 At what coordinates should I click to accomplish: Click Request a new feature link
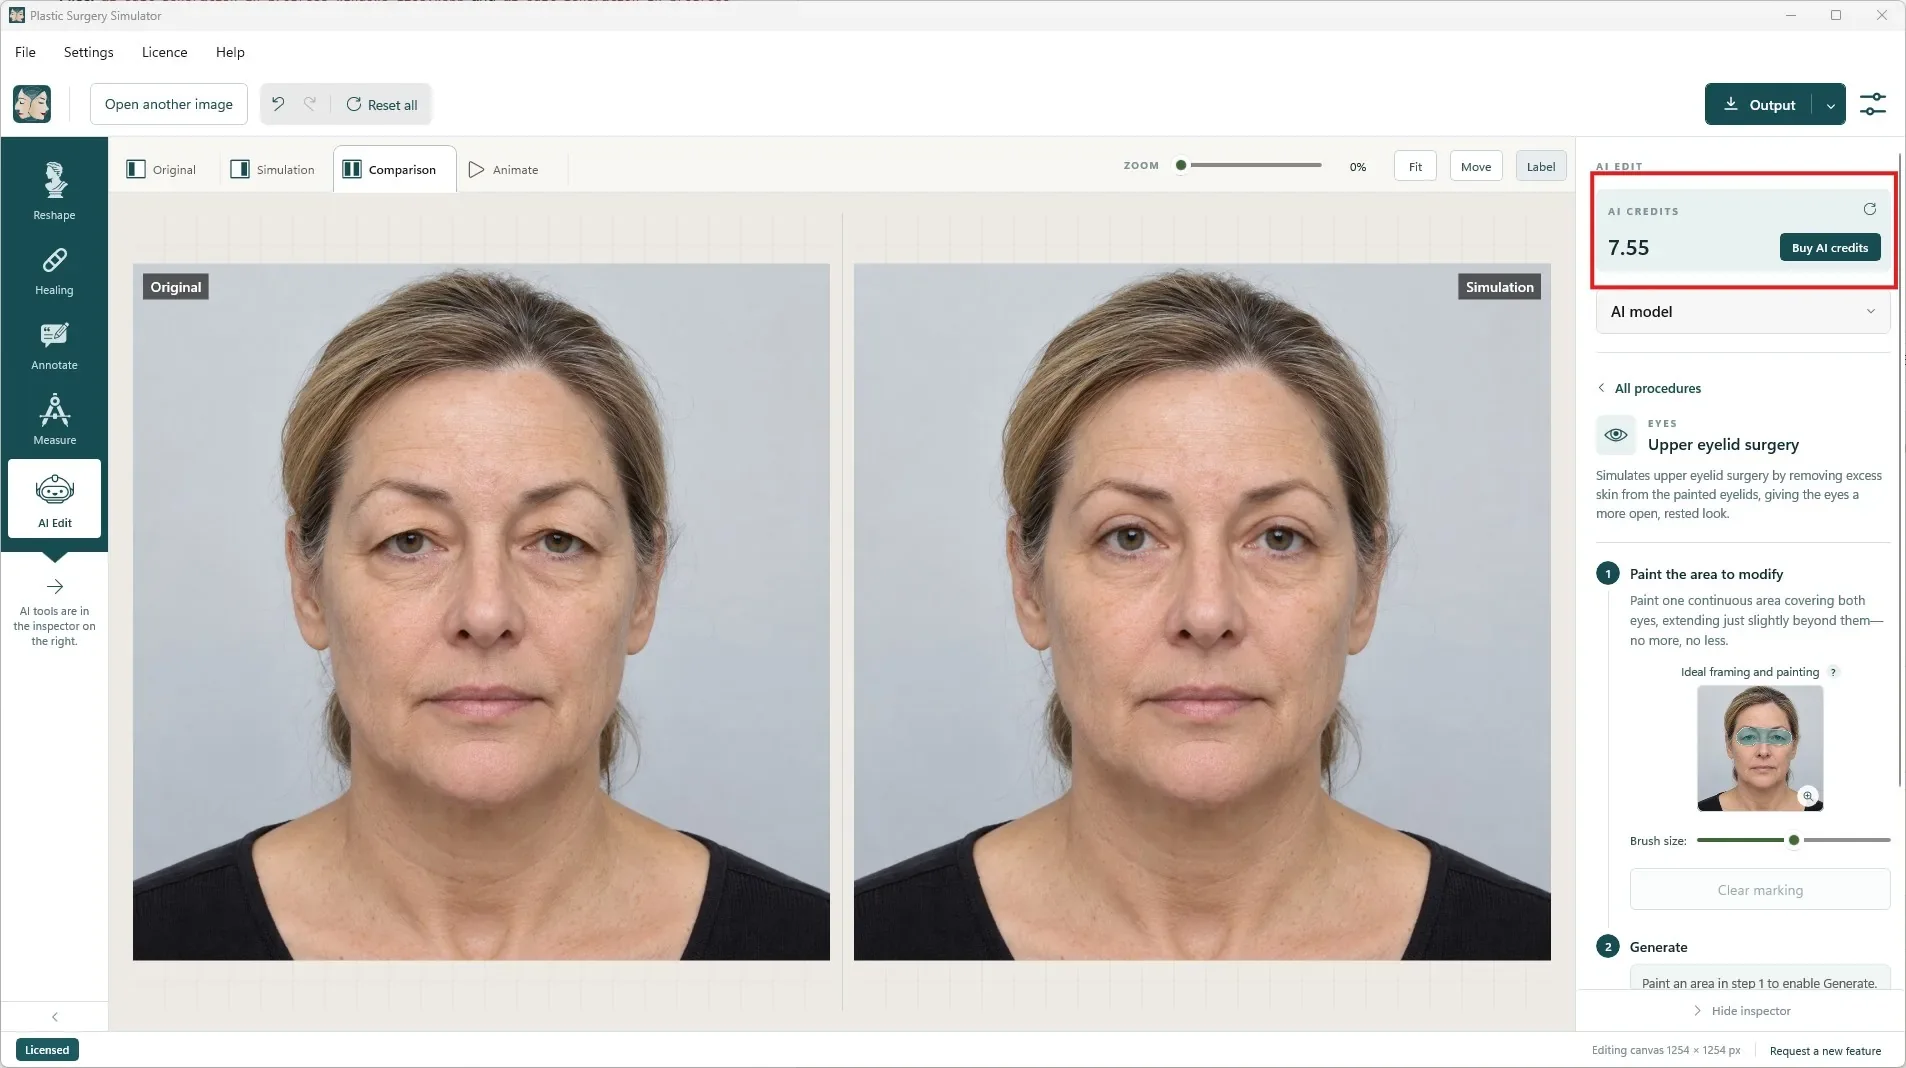point(1824,1051)
